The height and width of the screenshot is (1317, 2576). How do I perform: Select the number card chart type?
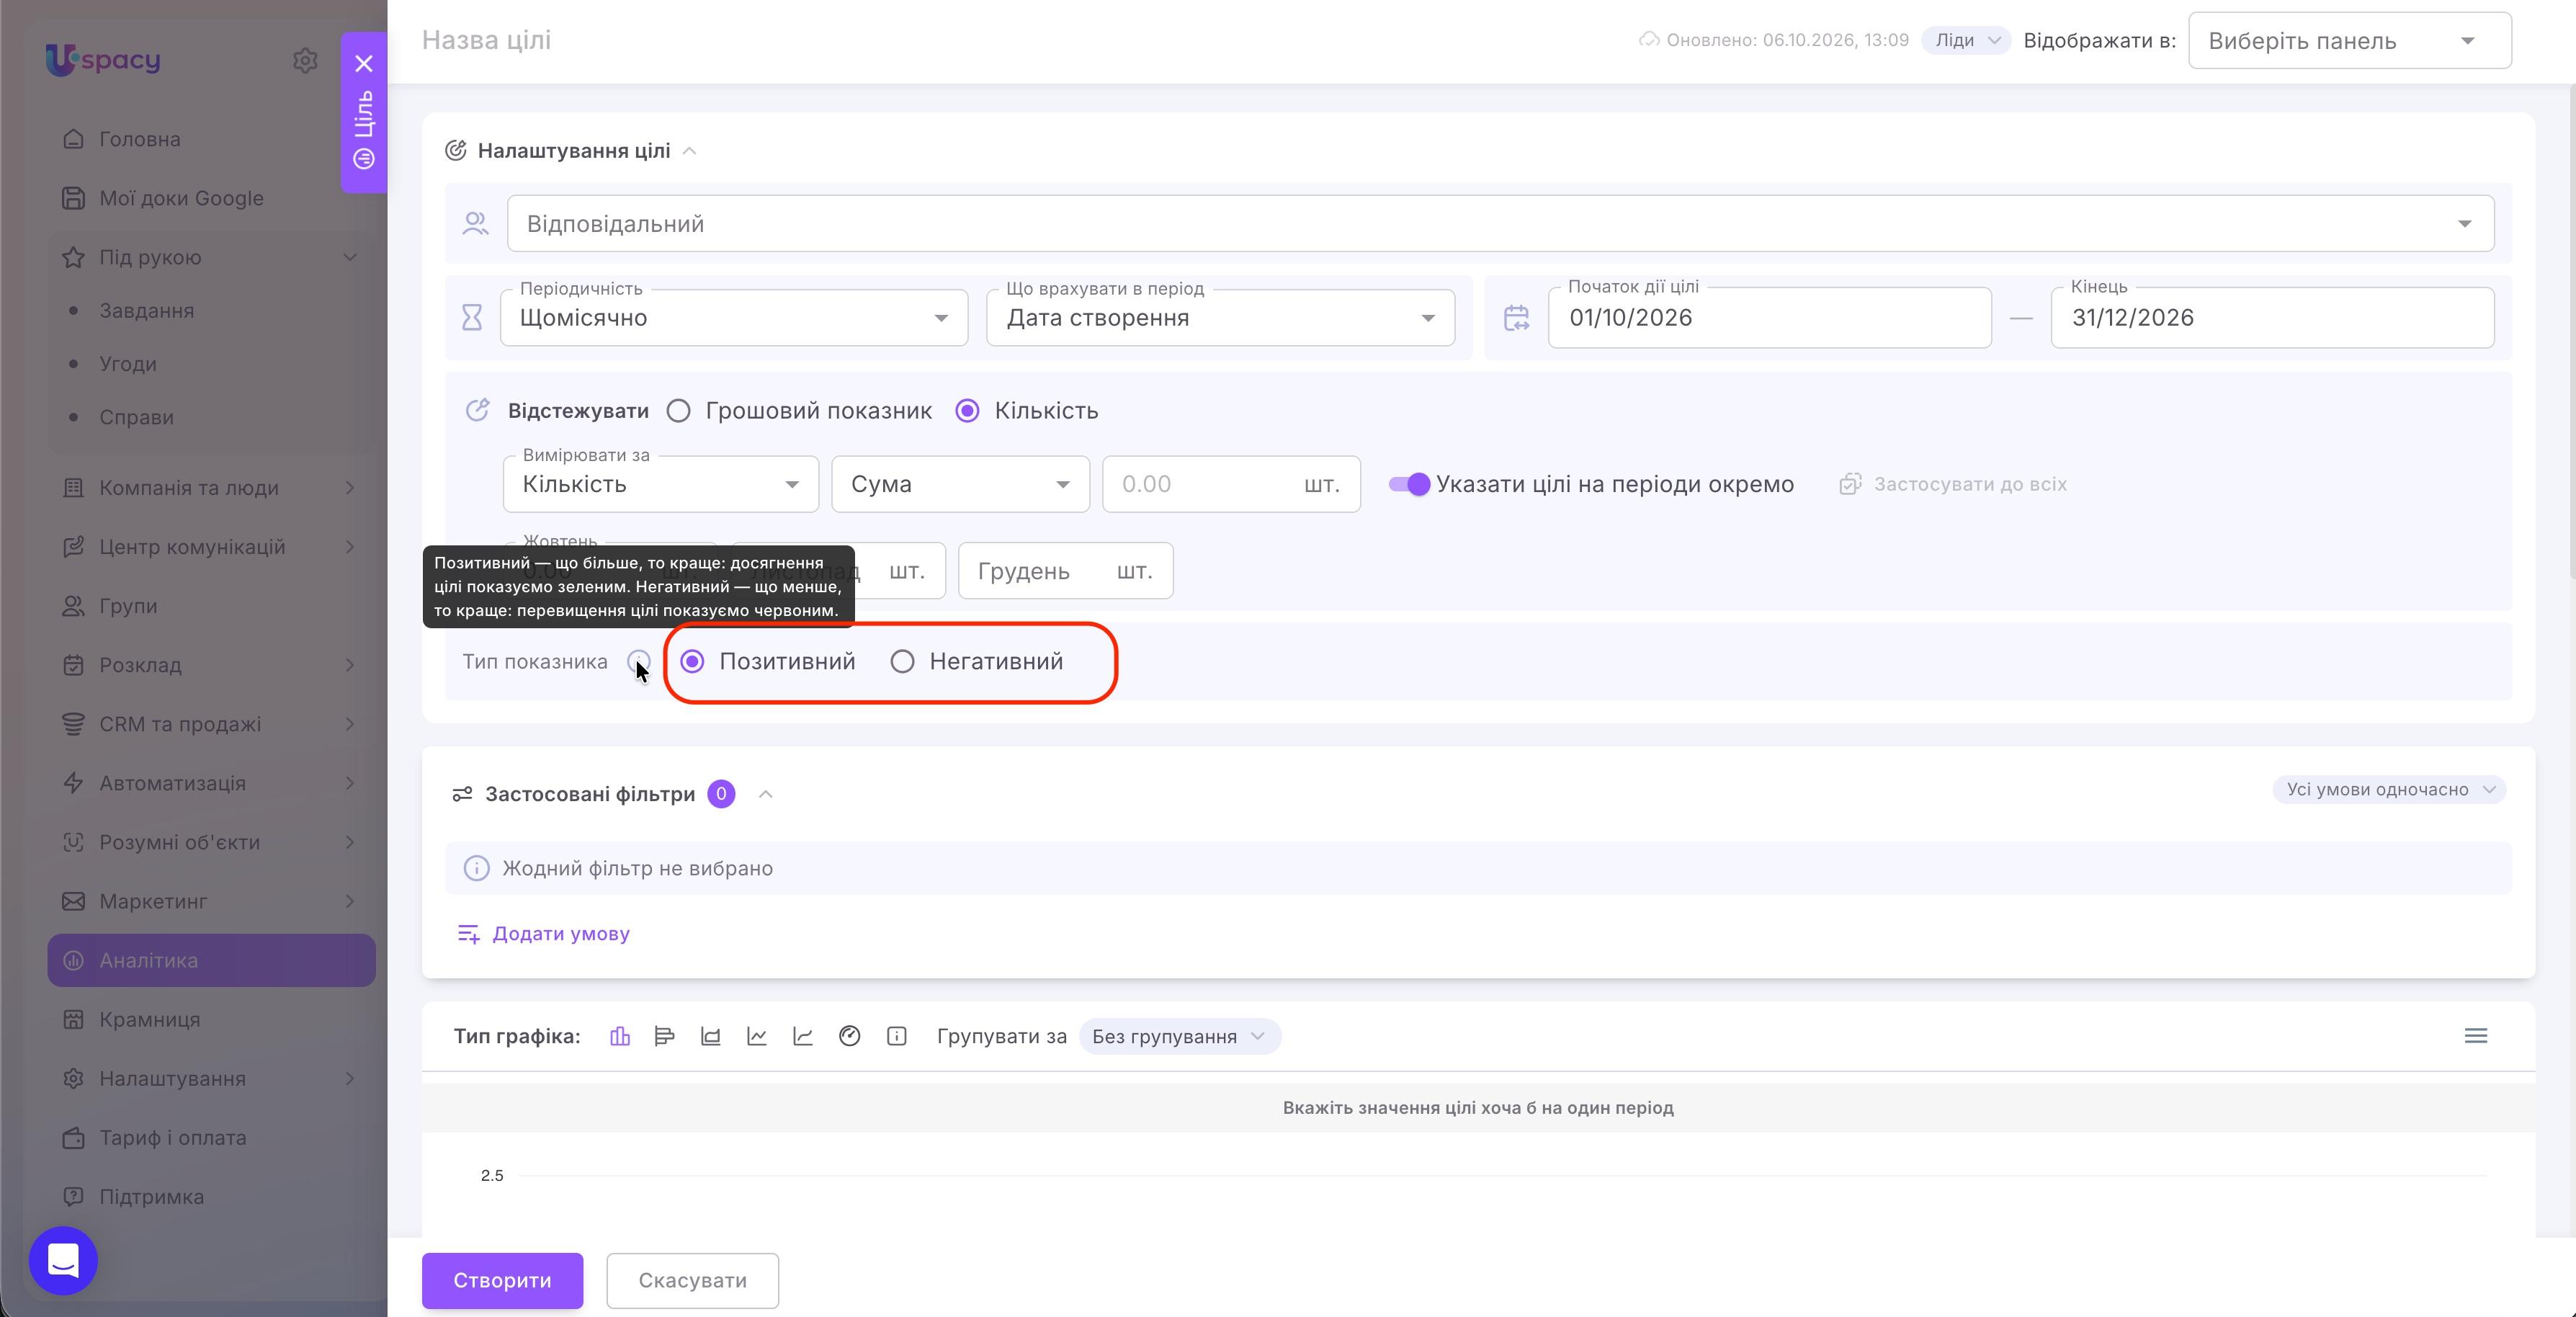tap(897, 1036)
